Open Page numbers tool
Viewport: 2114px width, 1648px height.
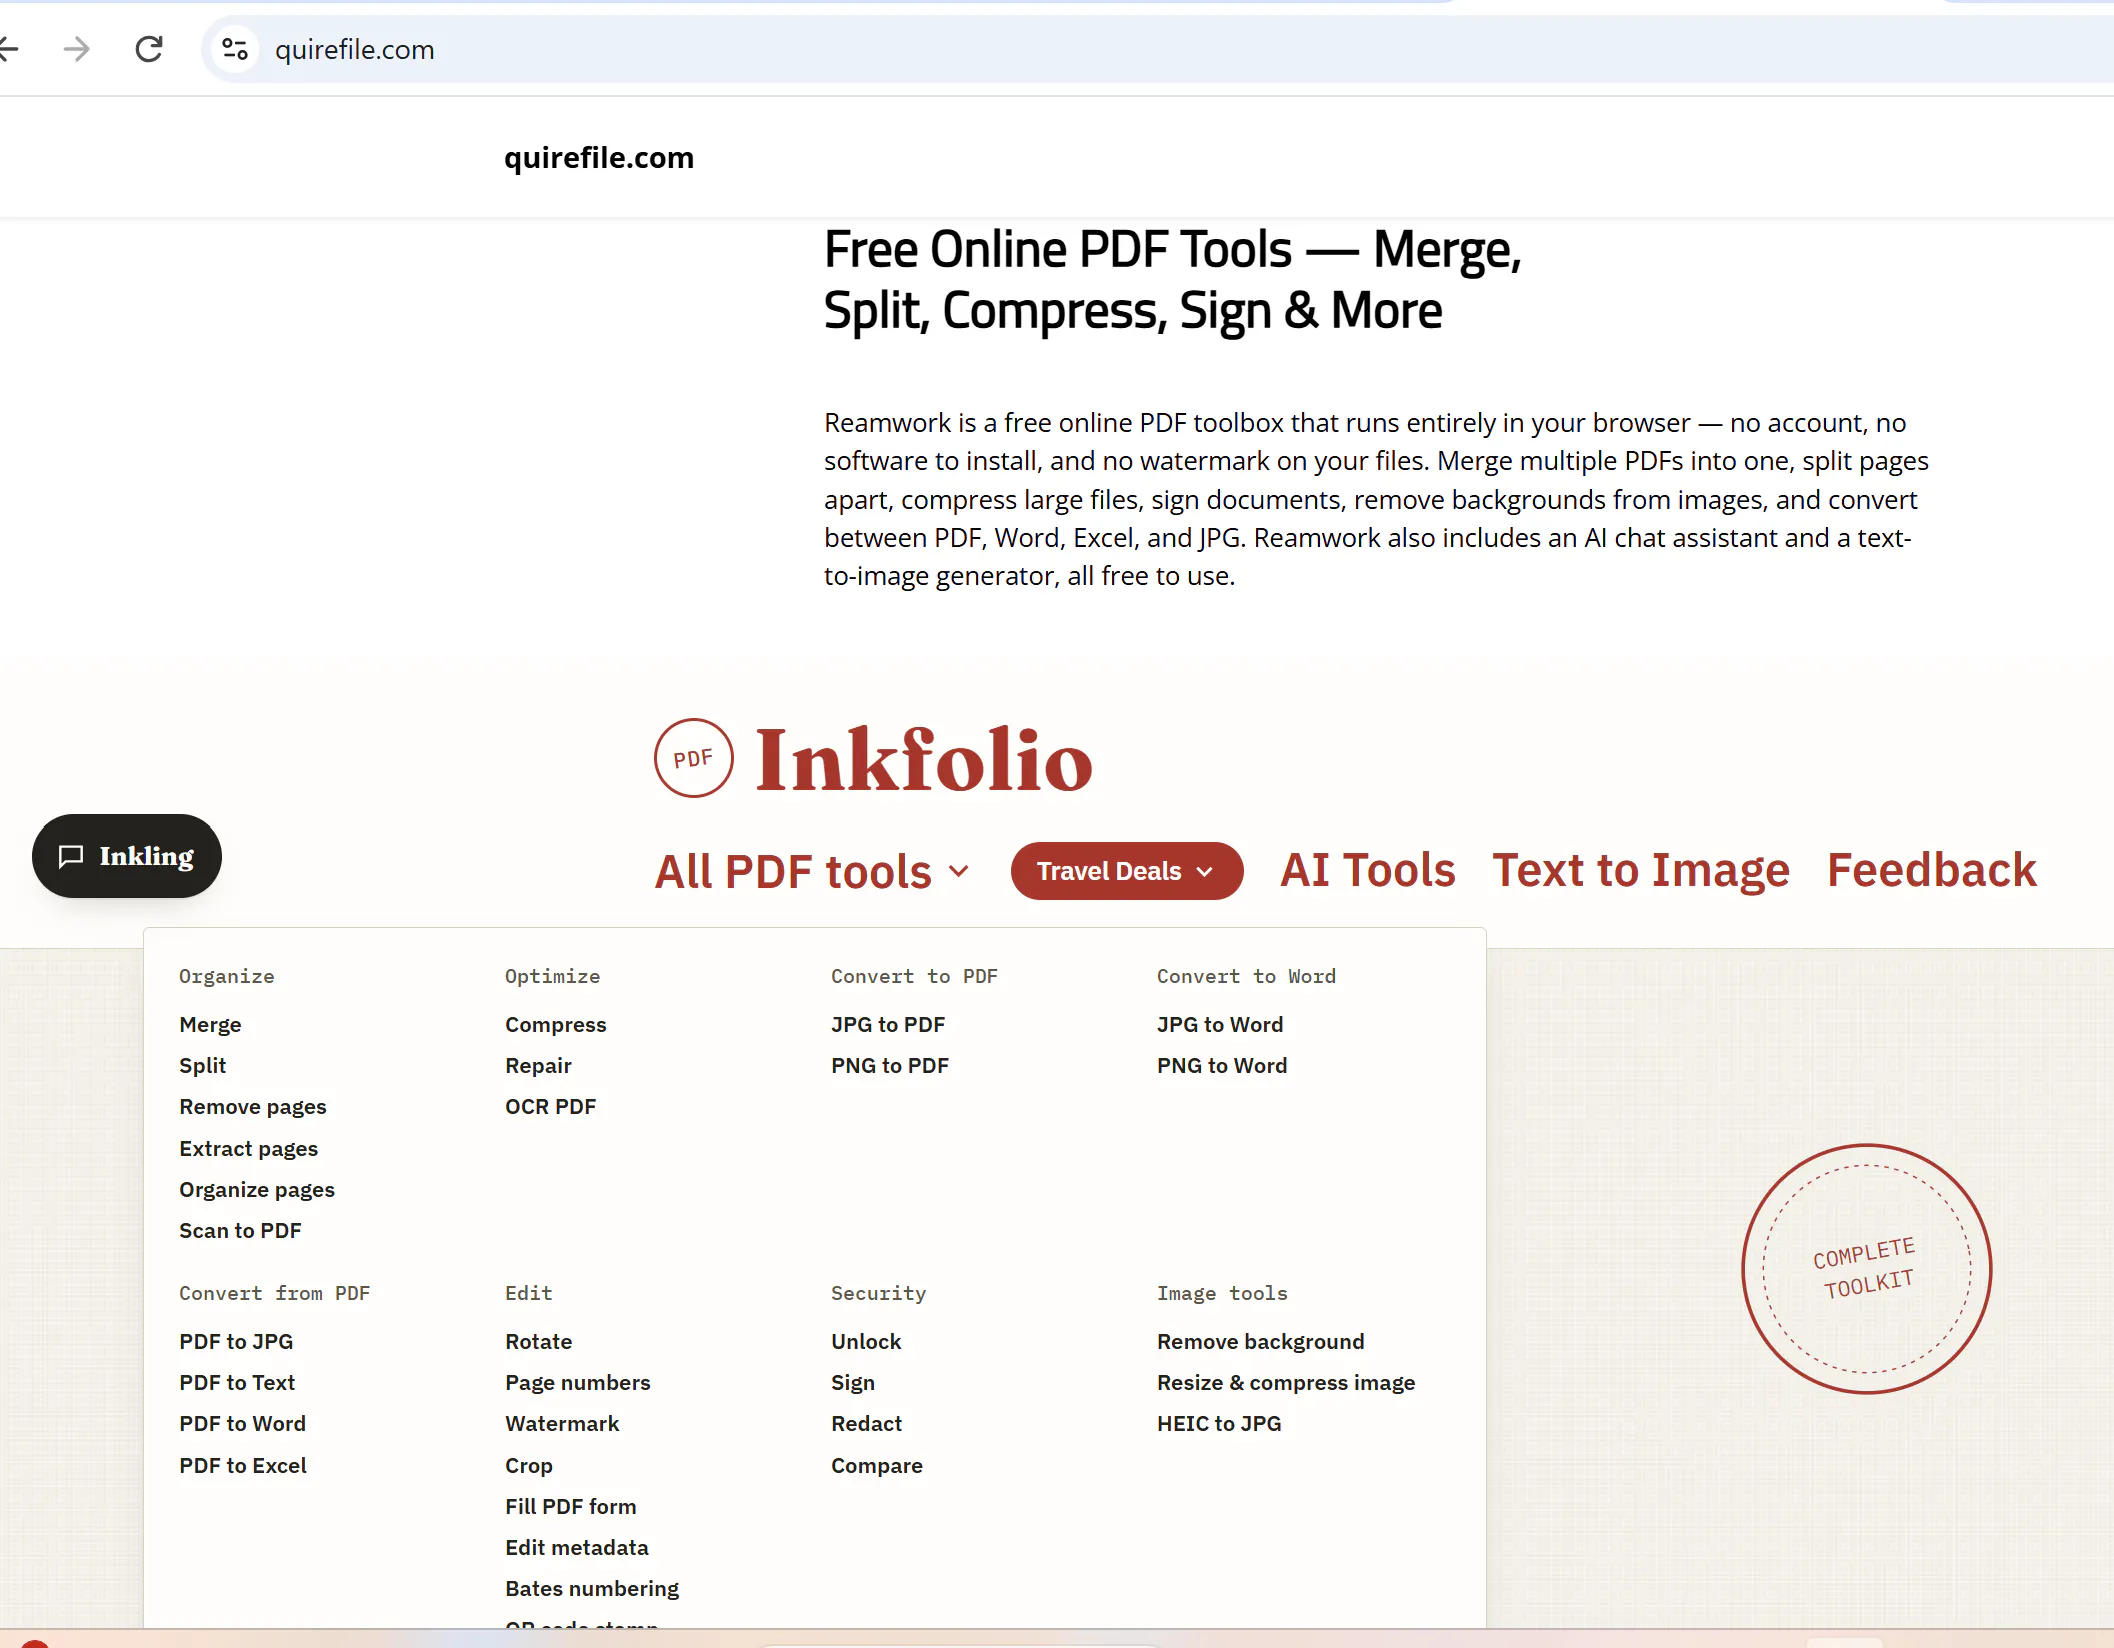click(x=578, y=1382)
